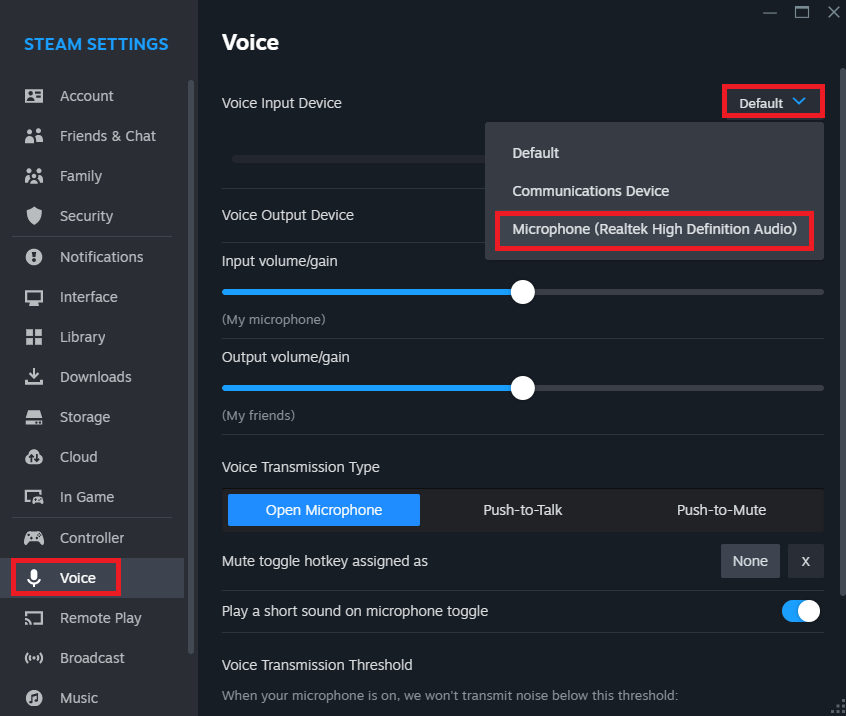Open the Account settings icon
Image resolution: width=846 pixels, height=716 pixels.
pyautogui.click(x=35, y=96)
